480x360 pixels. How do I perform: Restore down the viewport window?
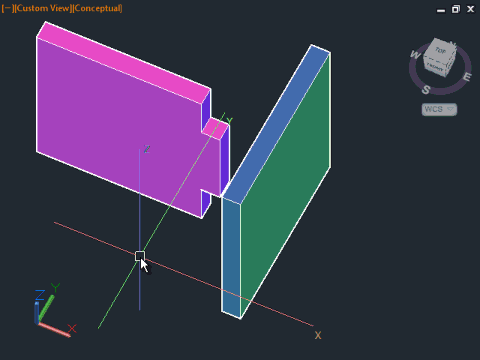coord(456,9)
